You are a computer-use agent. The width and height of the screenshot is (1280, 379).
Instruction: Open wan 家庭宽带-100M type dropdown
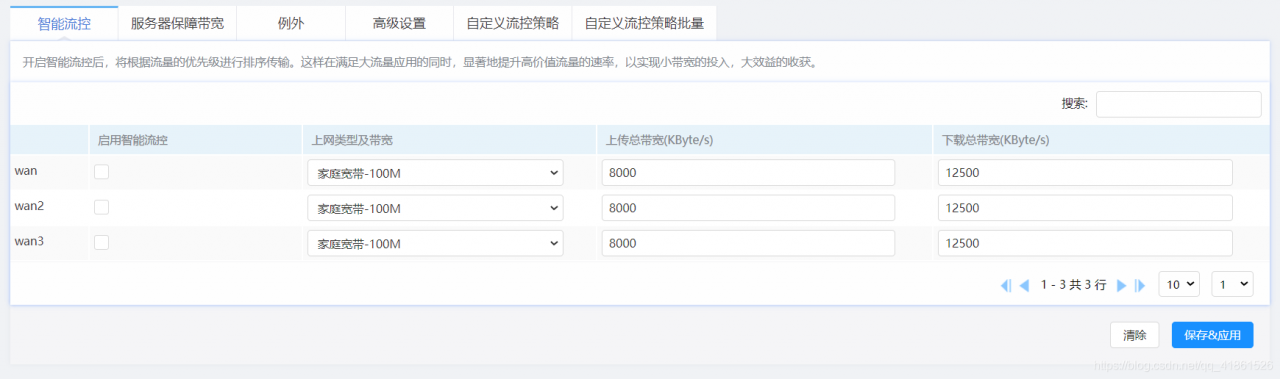(x=435, y=173)
